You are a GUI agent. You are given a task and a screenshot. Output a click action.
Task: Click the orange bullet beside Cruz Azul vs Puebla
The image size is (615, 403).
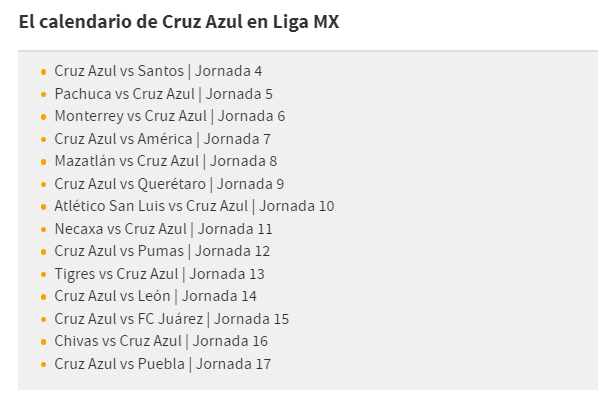[x=43, y=364]
